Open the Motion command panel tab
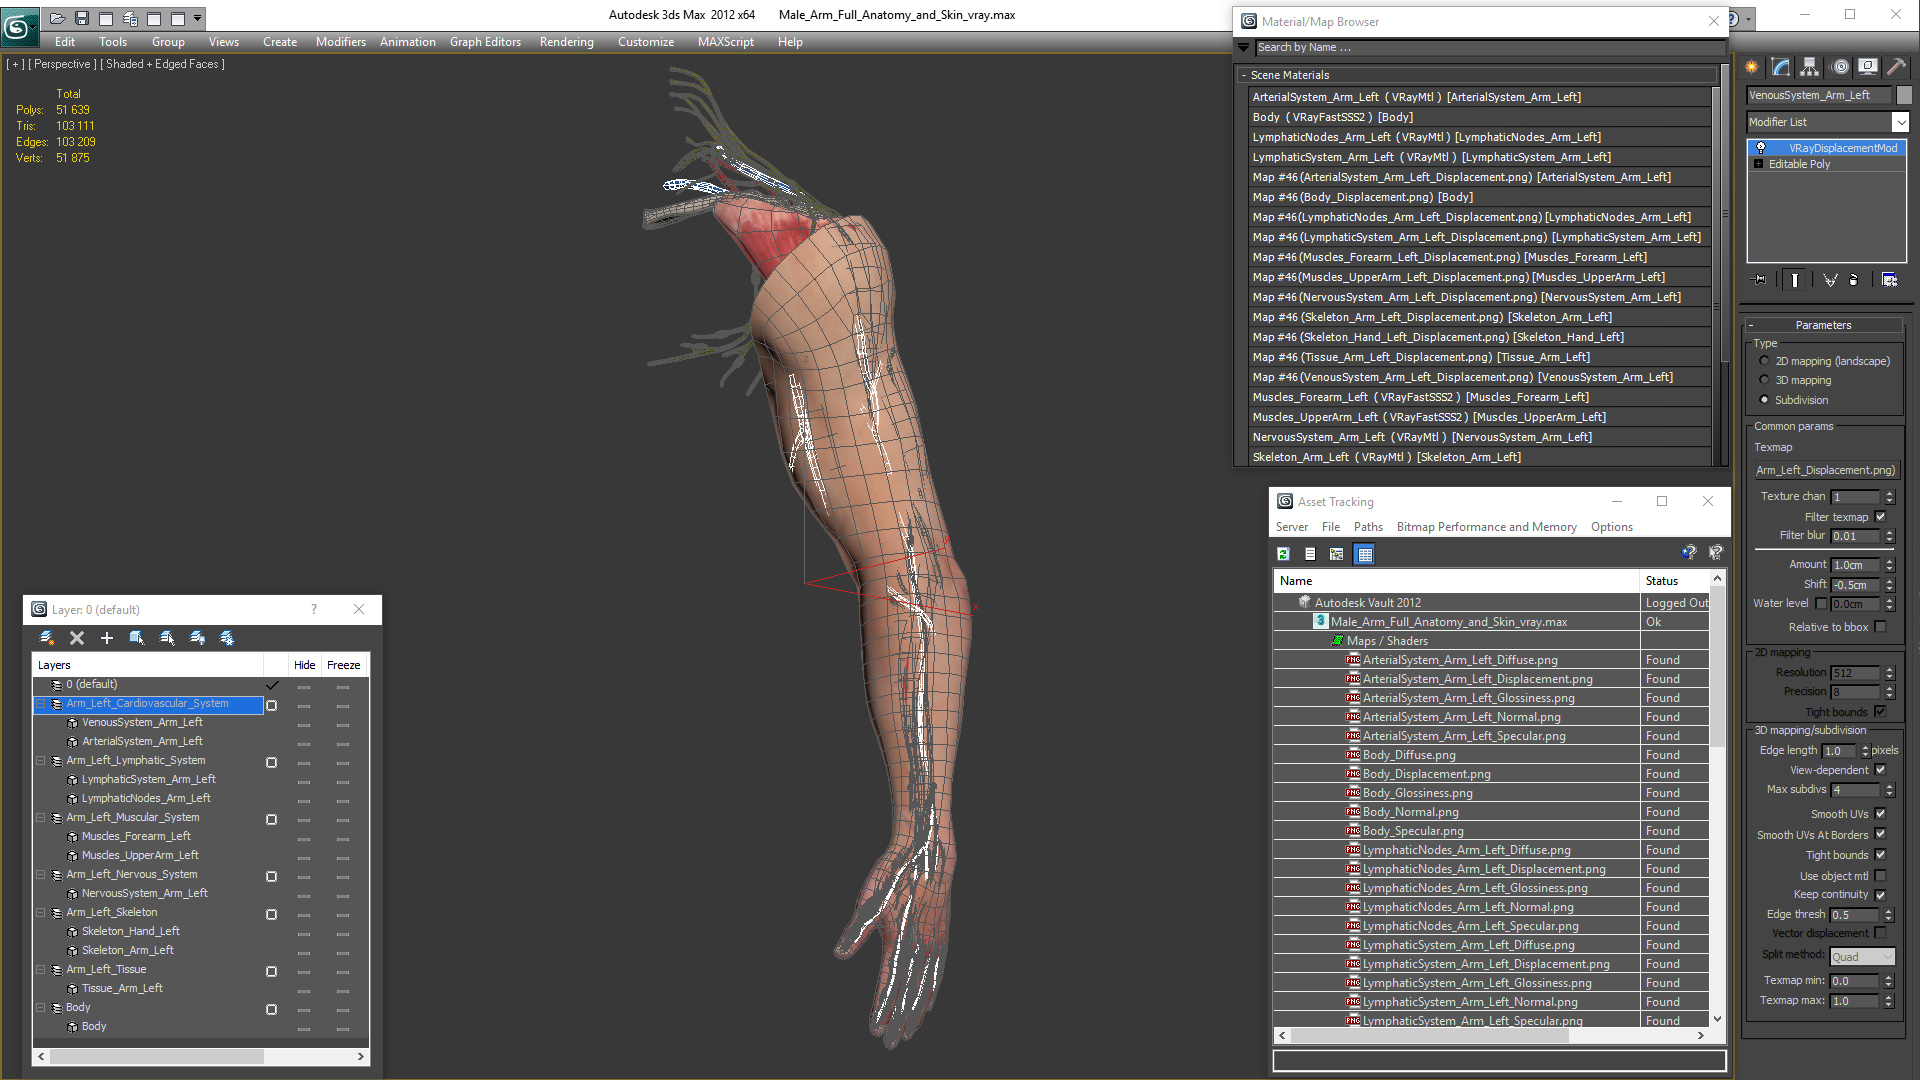 [x=1840, y=67]
